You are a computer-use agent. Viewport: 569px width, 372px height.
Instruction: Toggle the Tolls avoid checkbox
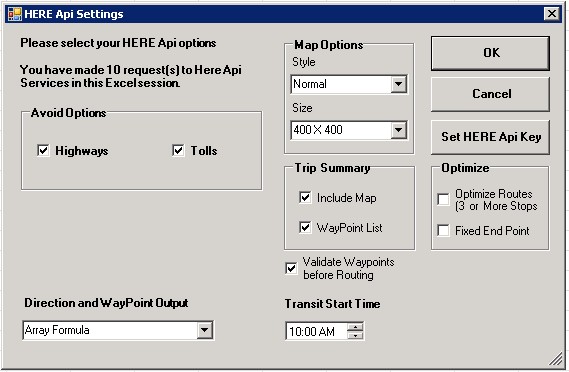[178, 150]
